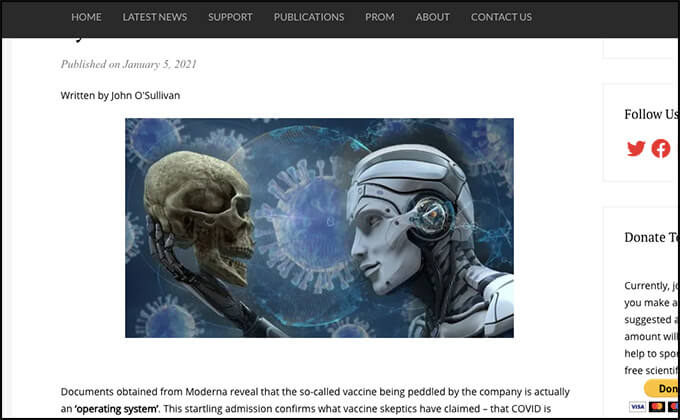
Task: Click the 'Currently' donation description text
Action: click(651, 328)
